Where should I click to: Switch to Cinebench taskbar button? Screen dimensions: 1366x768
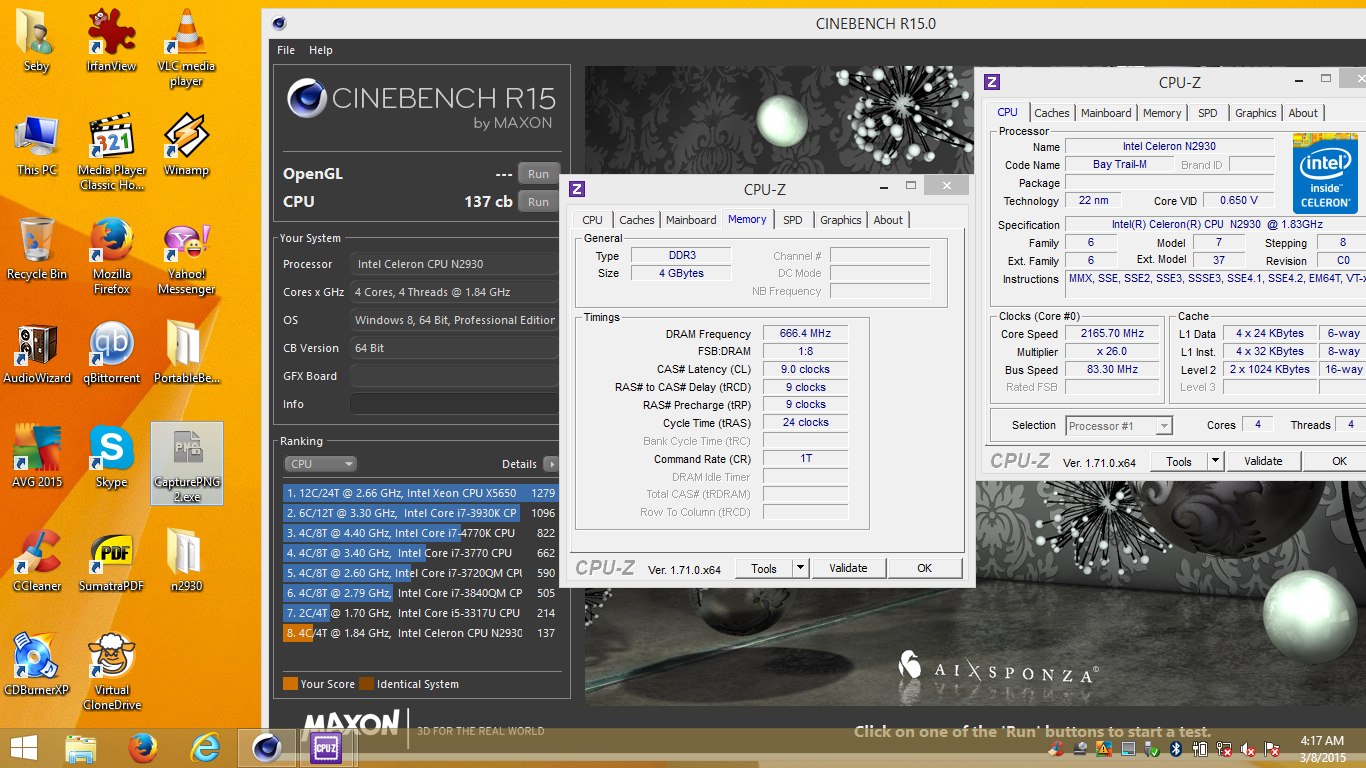click(265, 748)
